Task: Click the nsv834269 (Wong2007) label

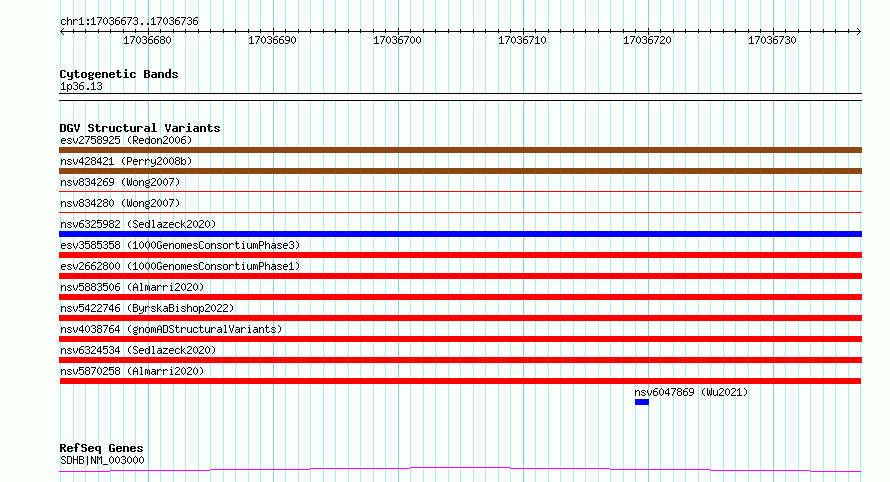Action: [120, 182]
